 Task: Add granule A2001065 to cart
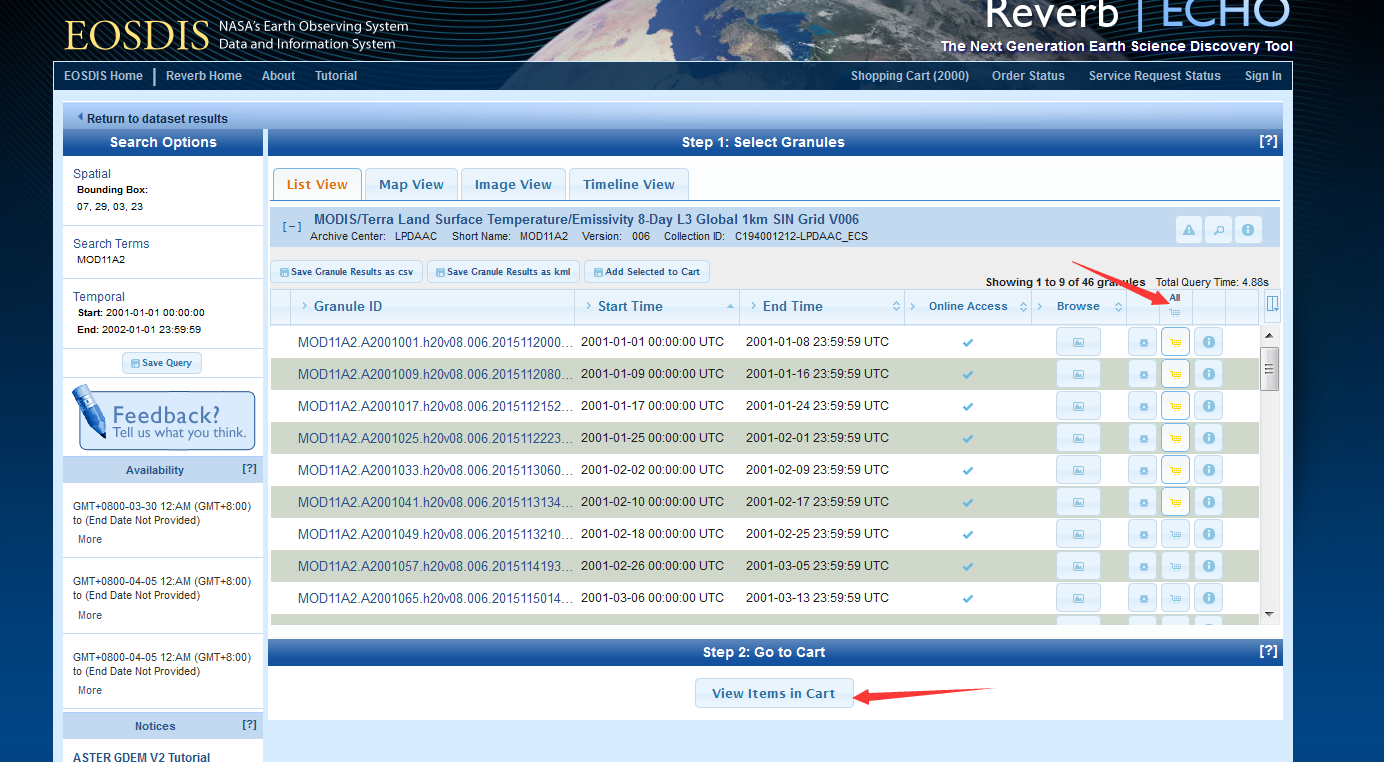click(x=1175, y=598)
